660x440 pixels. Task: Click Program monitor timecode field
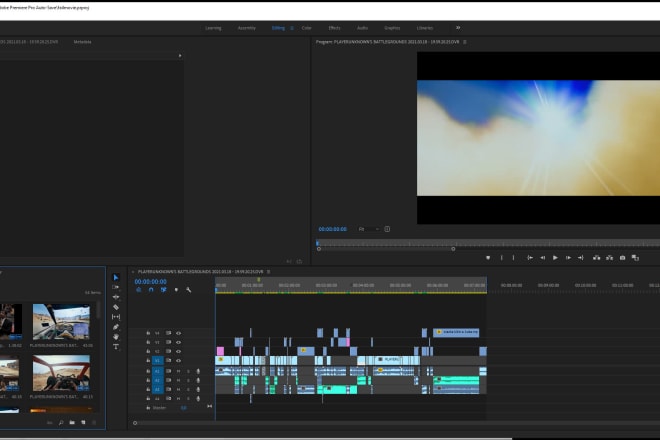333,229
